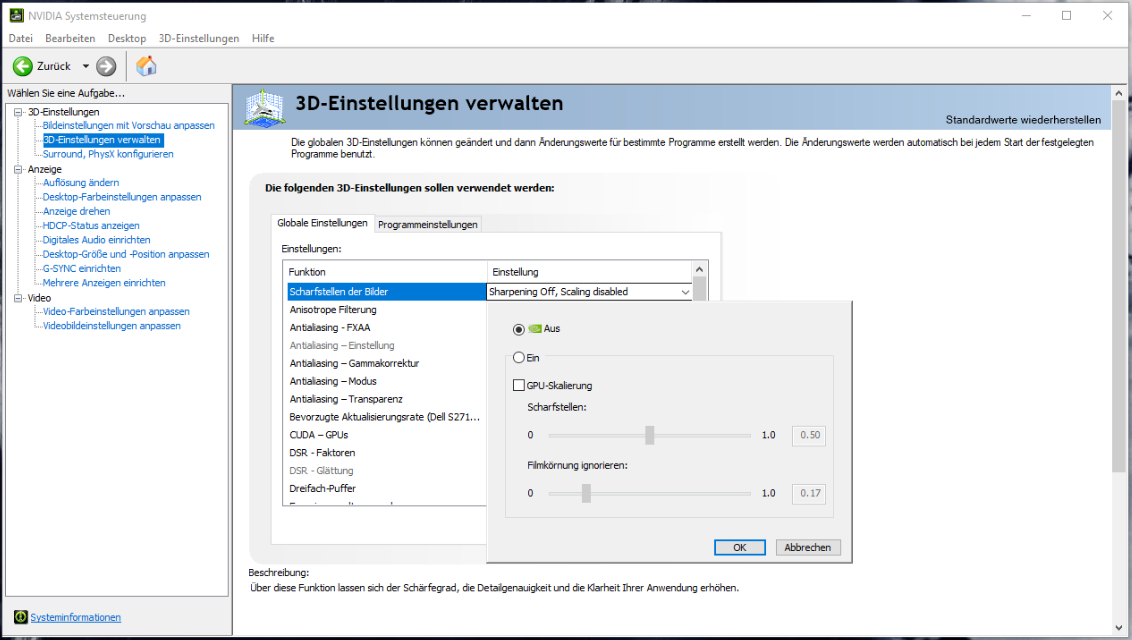Screen dimensions: 1132x640
Task: Open the 3D-Einstellungen menu
Action: [x=199, y=38]
